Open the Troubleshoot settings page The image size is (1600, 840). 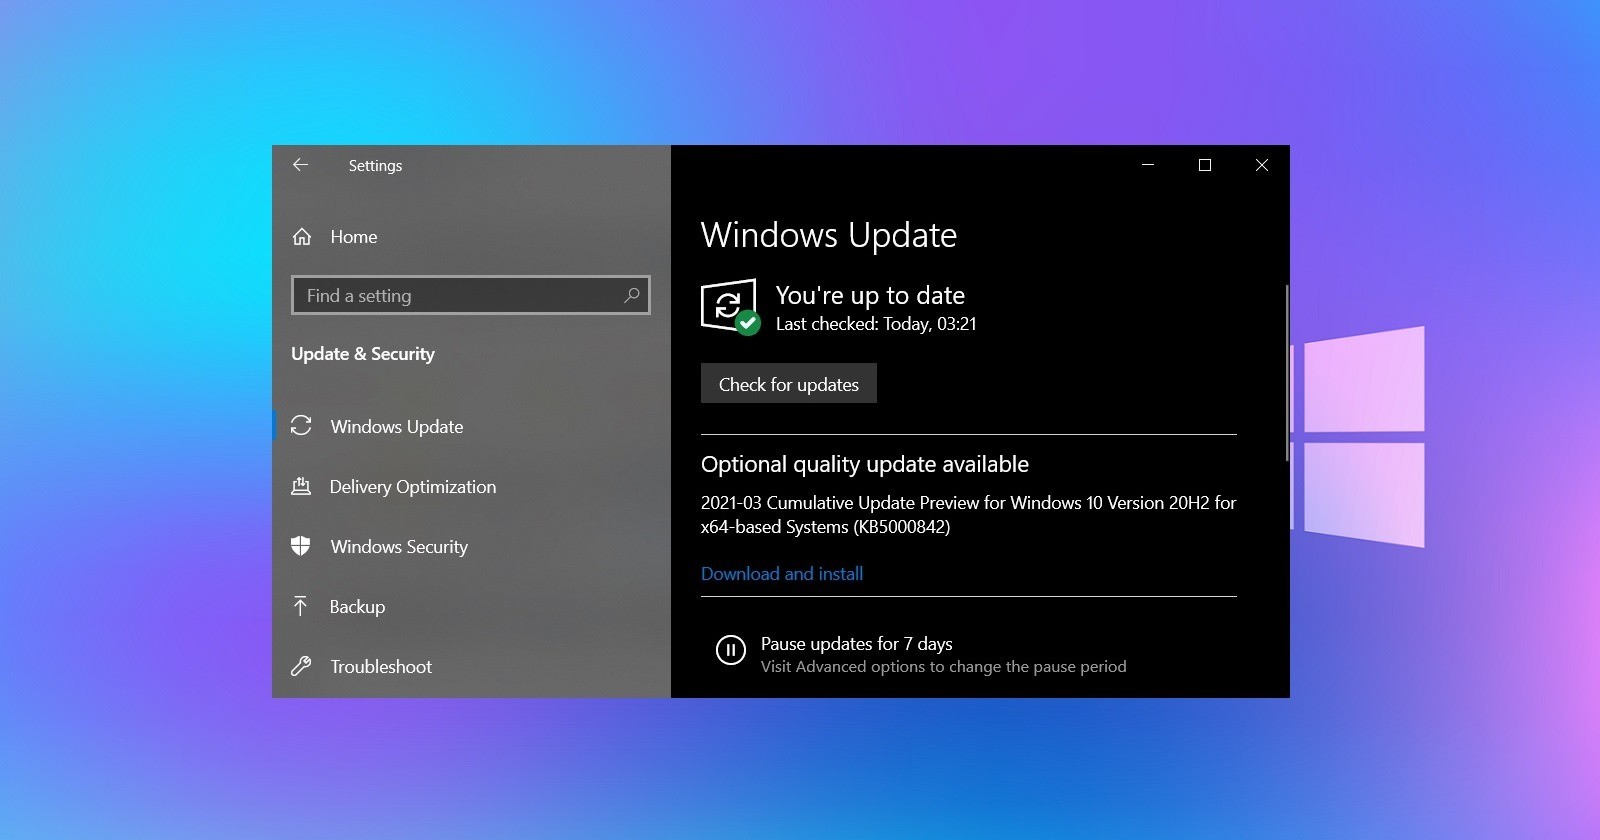381,666
